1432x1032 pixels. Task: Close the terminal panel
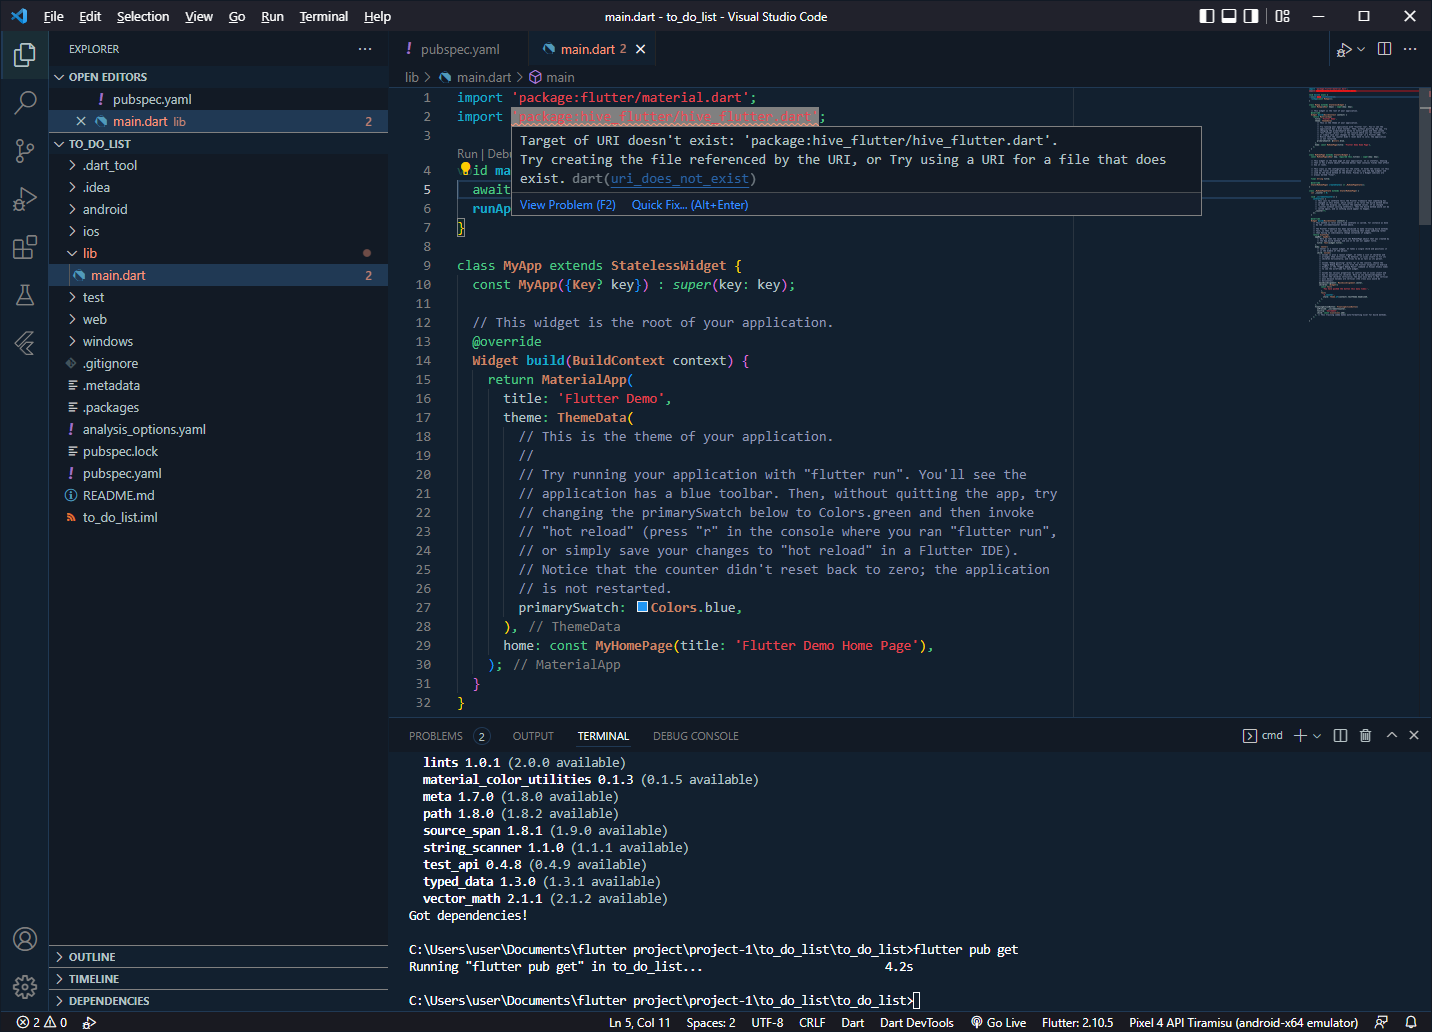click(1414, 735)
